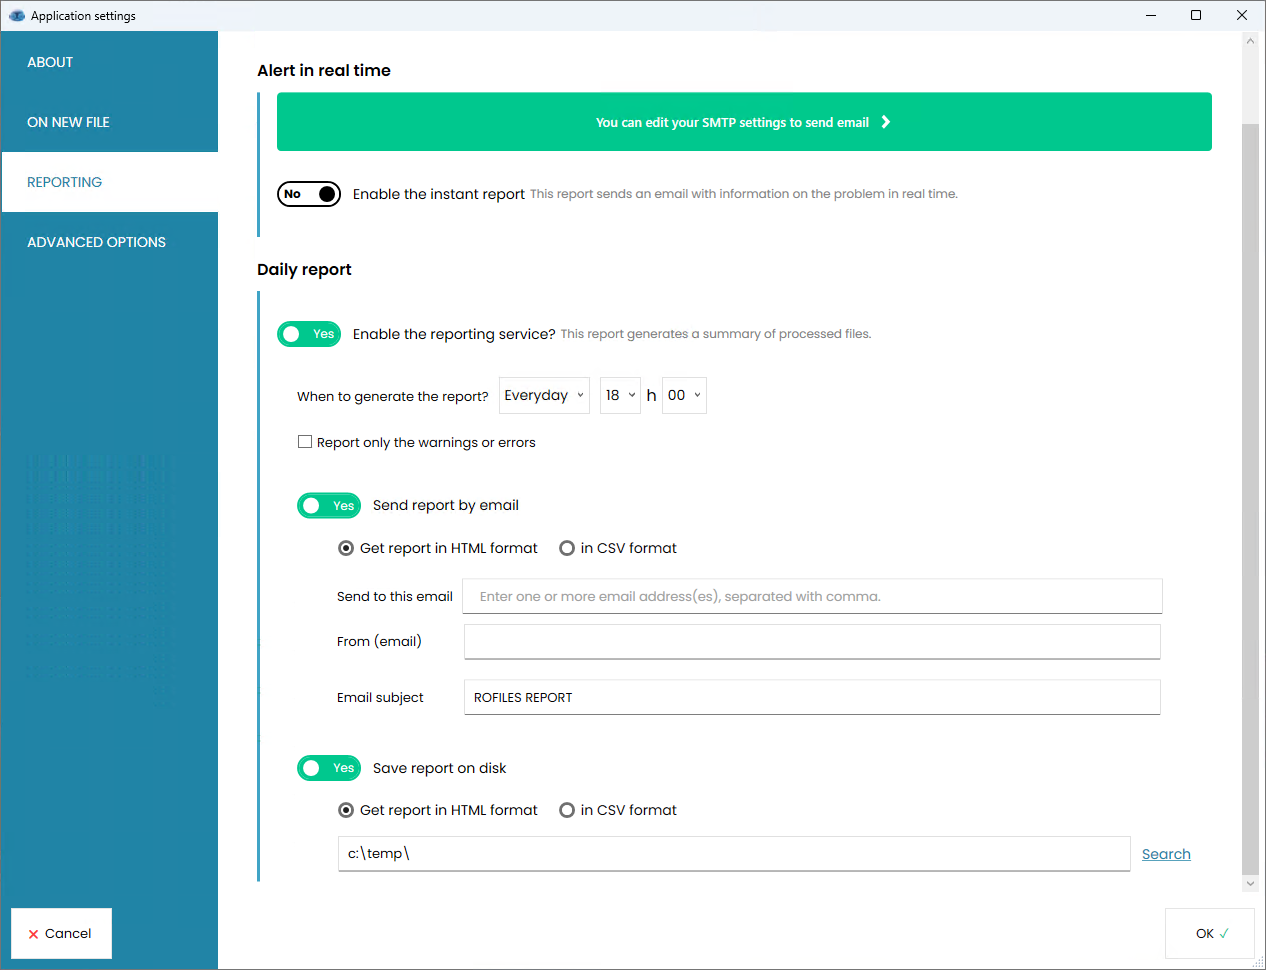Click 'When to generate the report?' label
The height and width of the screenshot is (970, 1266).
coord(393,396)
